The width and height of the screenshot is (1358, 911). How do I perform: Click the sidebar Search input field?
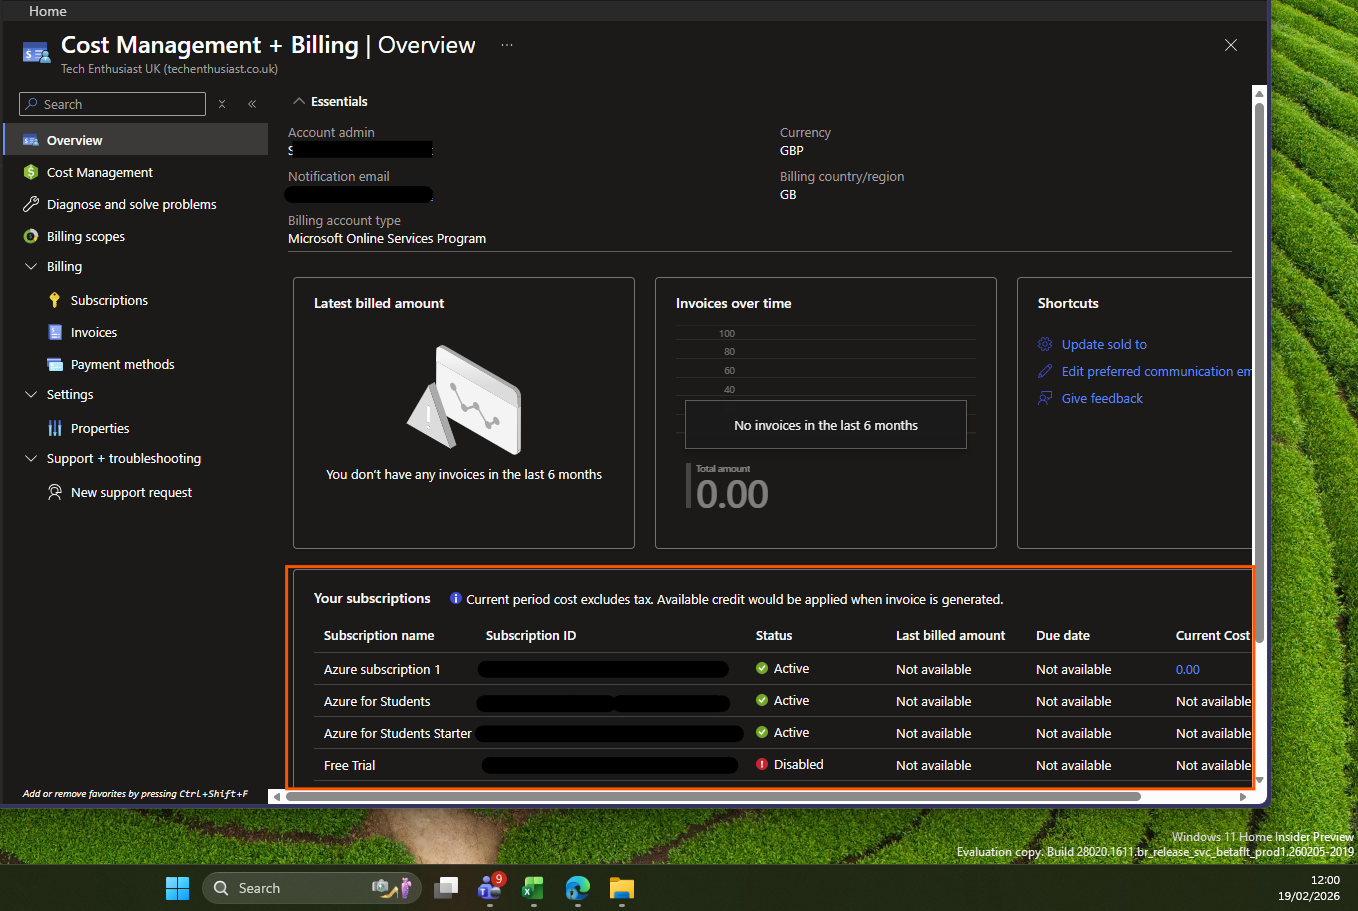[112, 104]
